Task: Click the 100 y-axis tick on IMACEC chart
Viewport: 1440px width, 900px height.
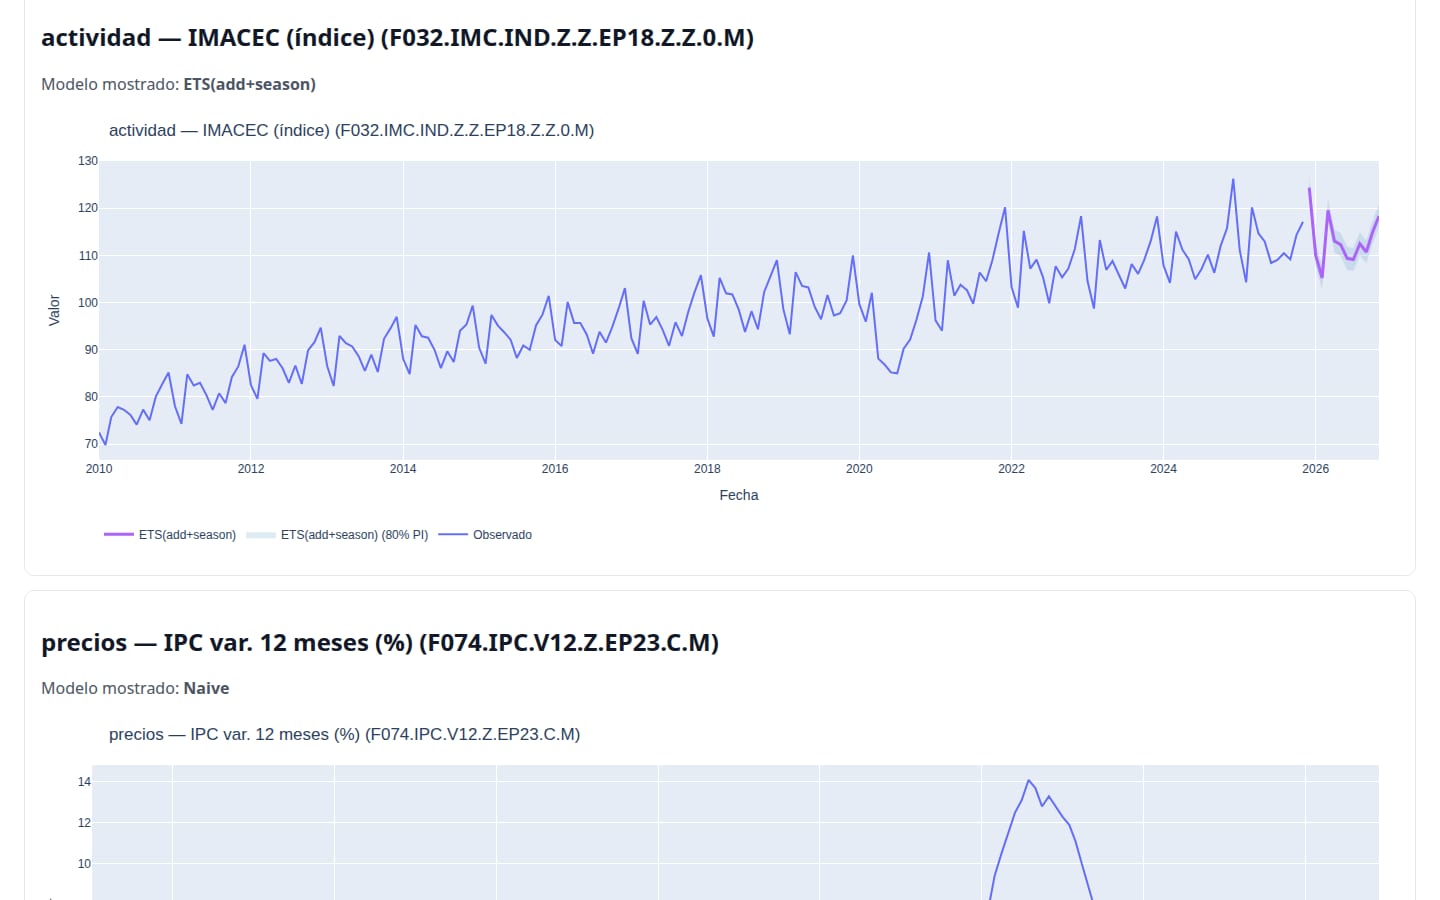Action: tap(88, 303)
